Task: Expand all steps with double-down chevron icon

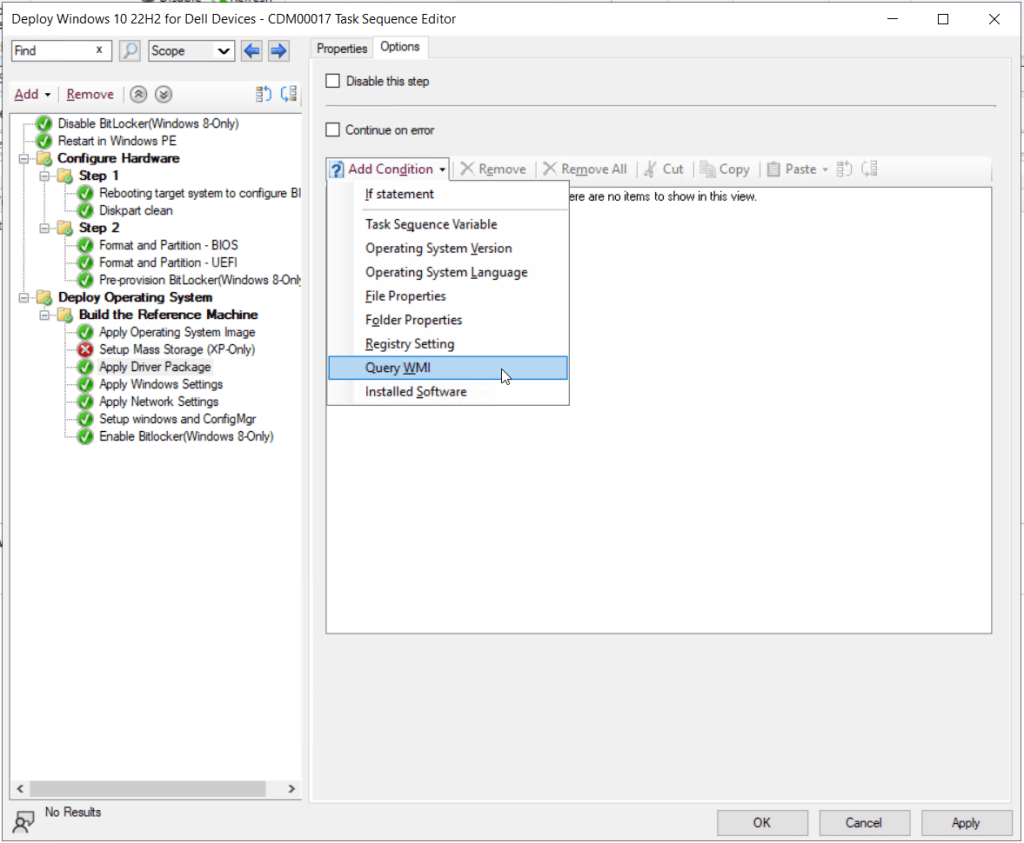Action: pos(164,94)
